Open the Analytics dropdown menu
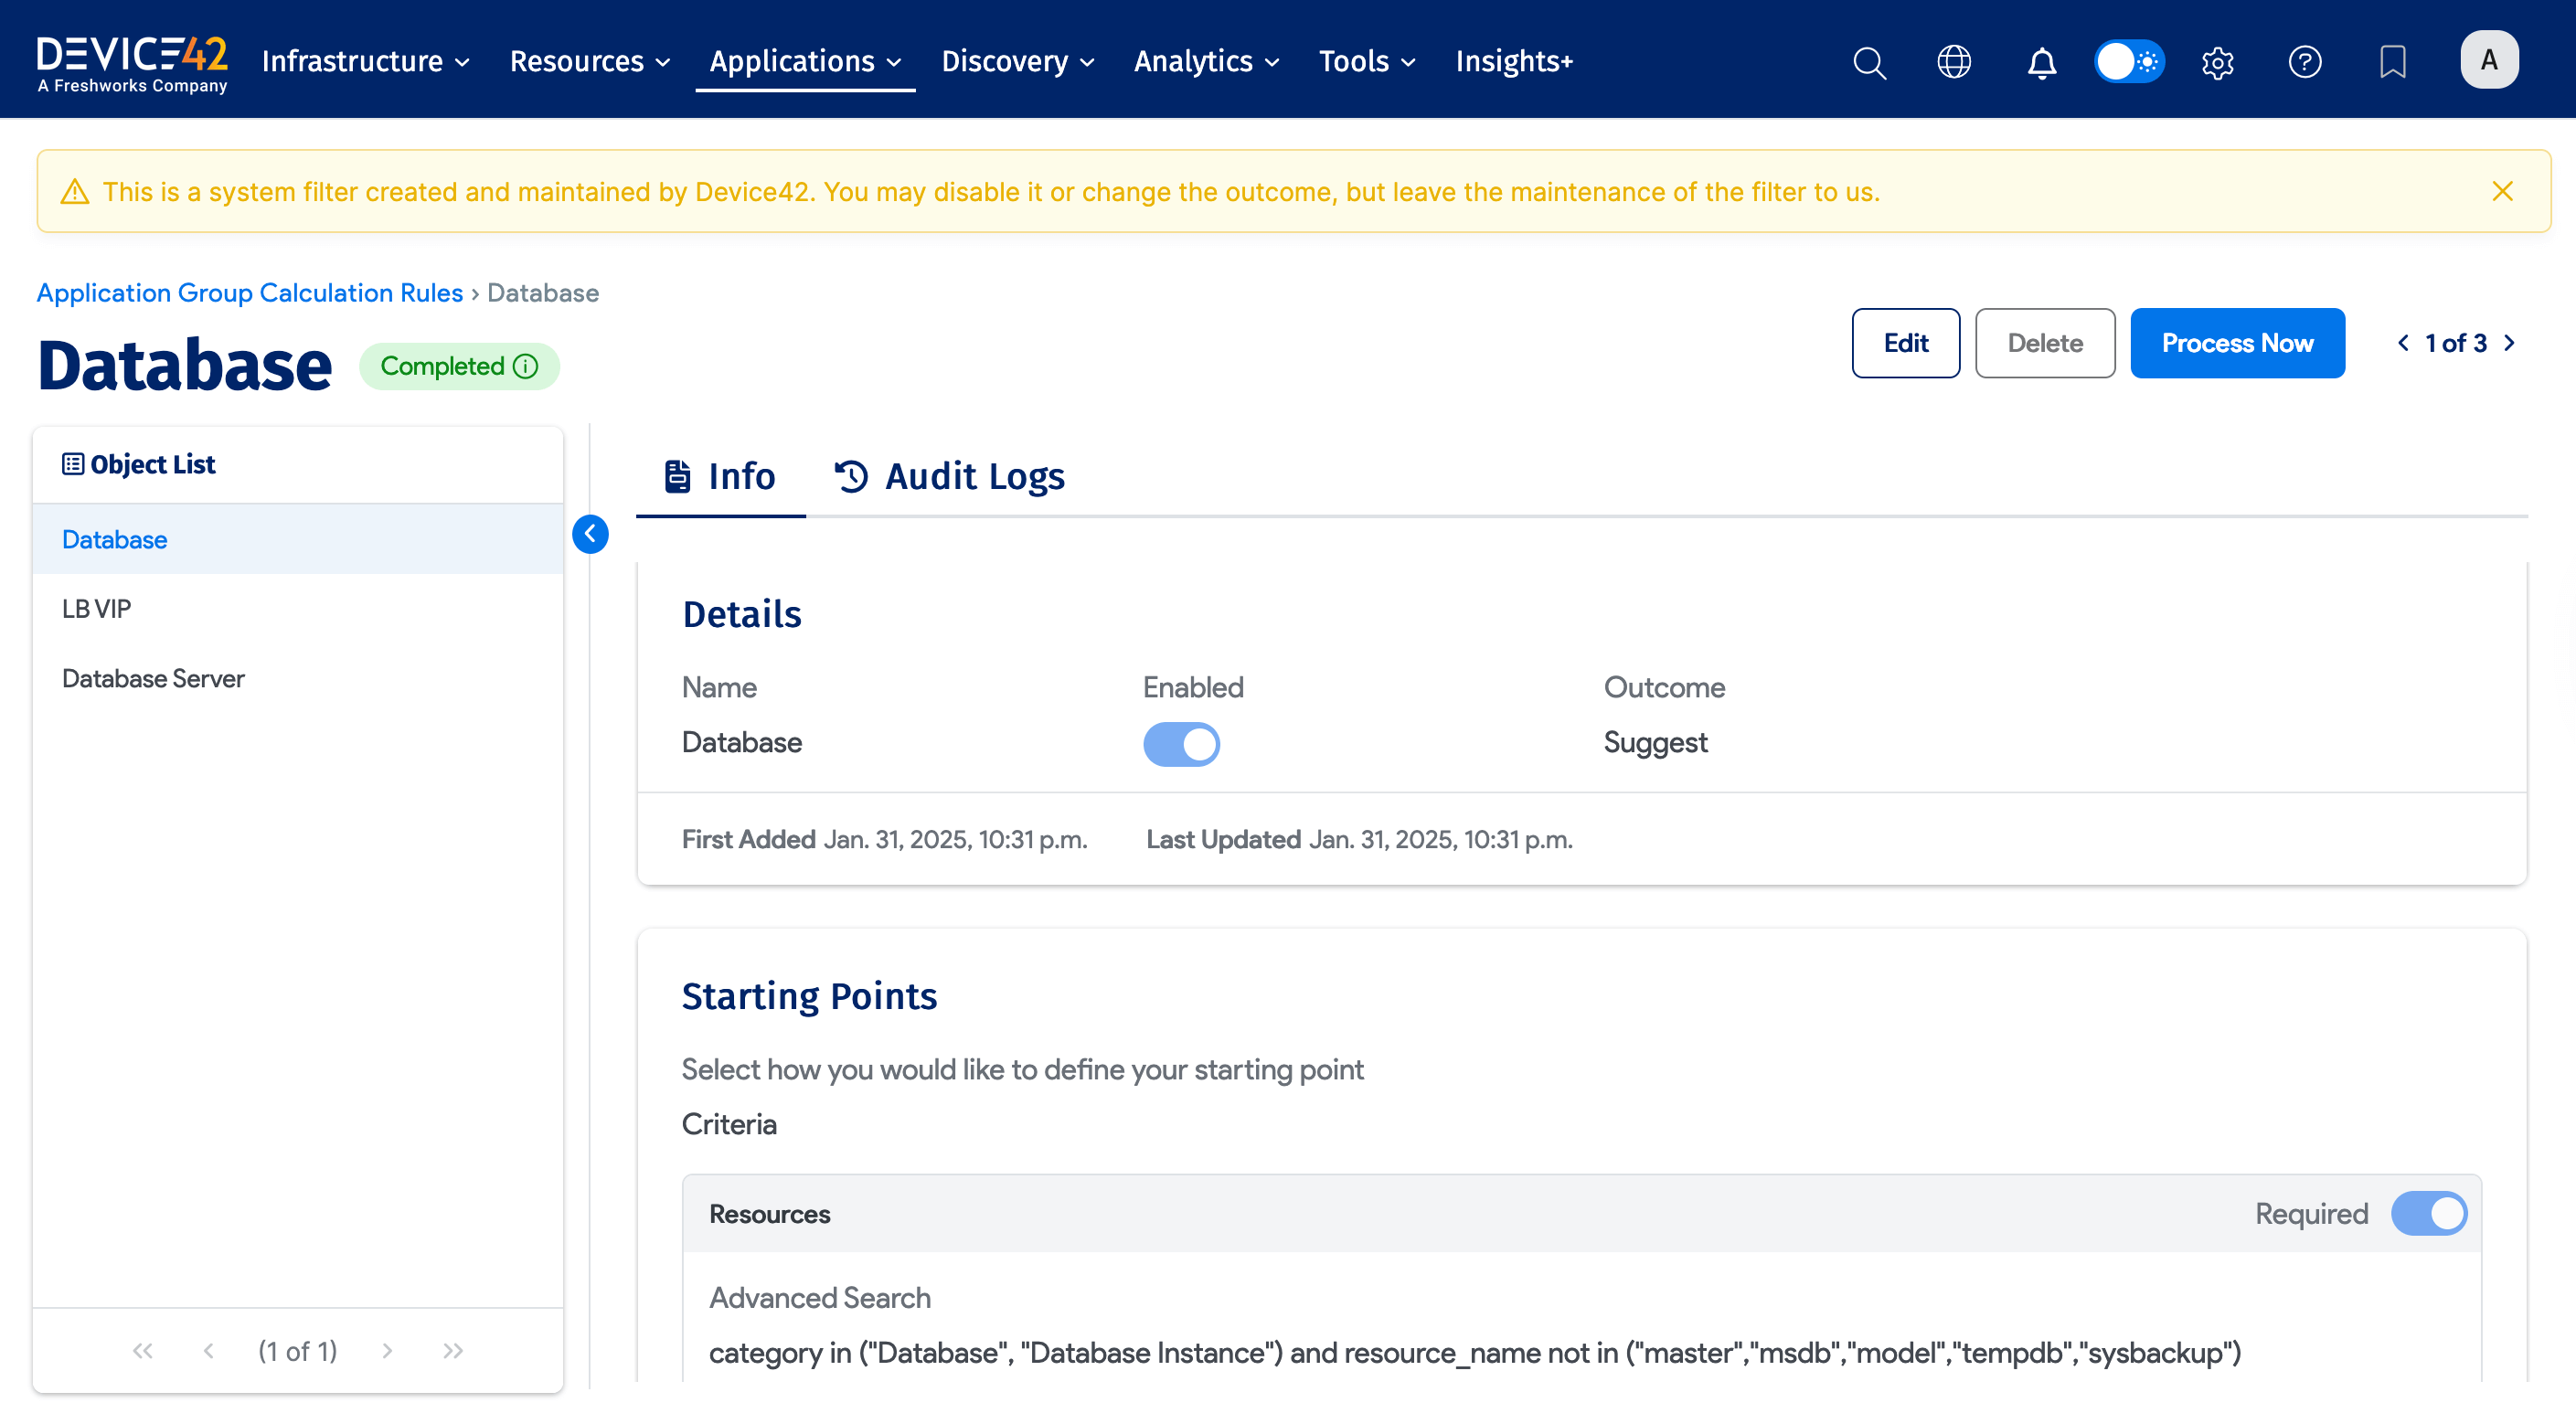The height and width of the screenshot is (1424, 2576). tap(1206, 62)
